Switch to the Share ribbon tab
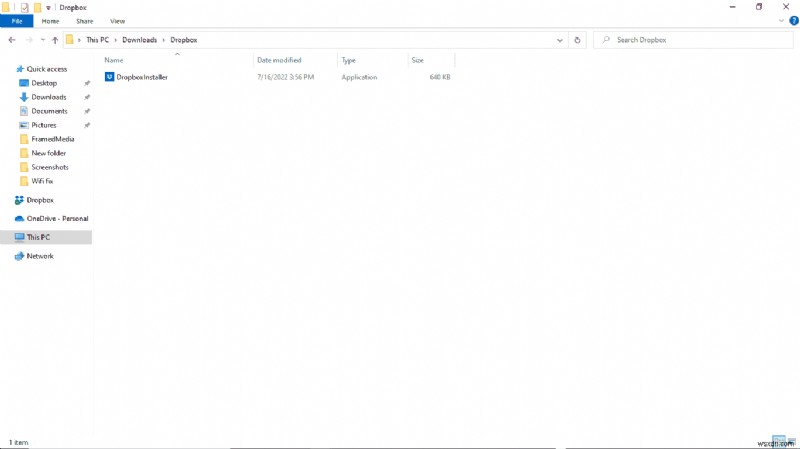The width and height of the screenshot is (800, 449). pos(85,21)
